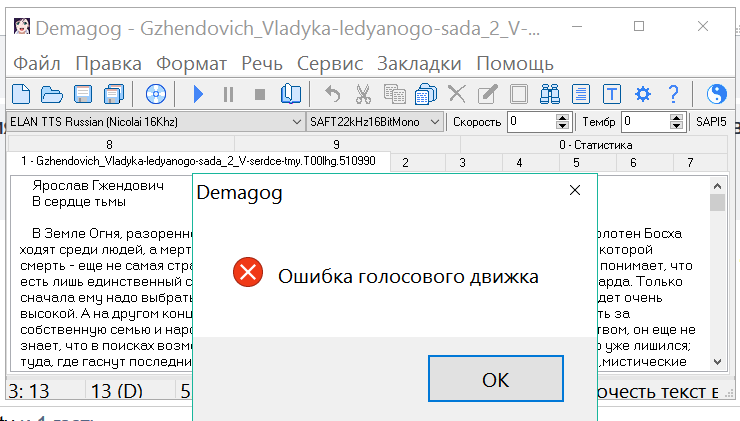Click the Demagog app icon in title bar
Viewport: 740px width, 421px height.
click(22, 26)
